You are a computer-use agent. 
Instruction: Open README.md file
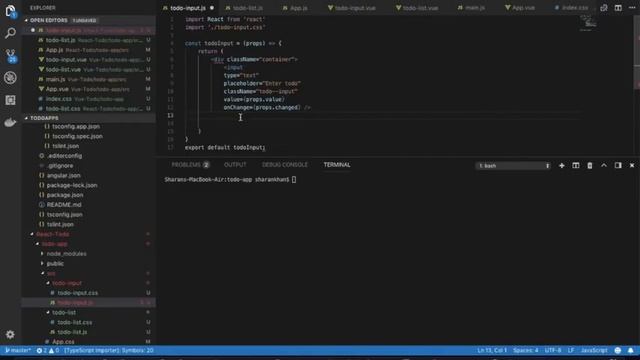tap(64, 204)
